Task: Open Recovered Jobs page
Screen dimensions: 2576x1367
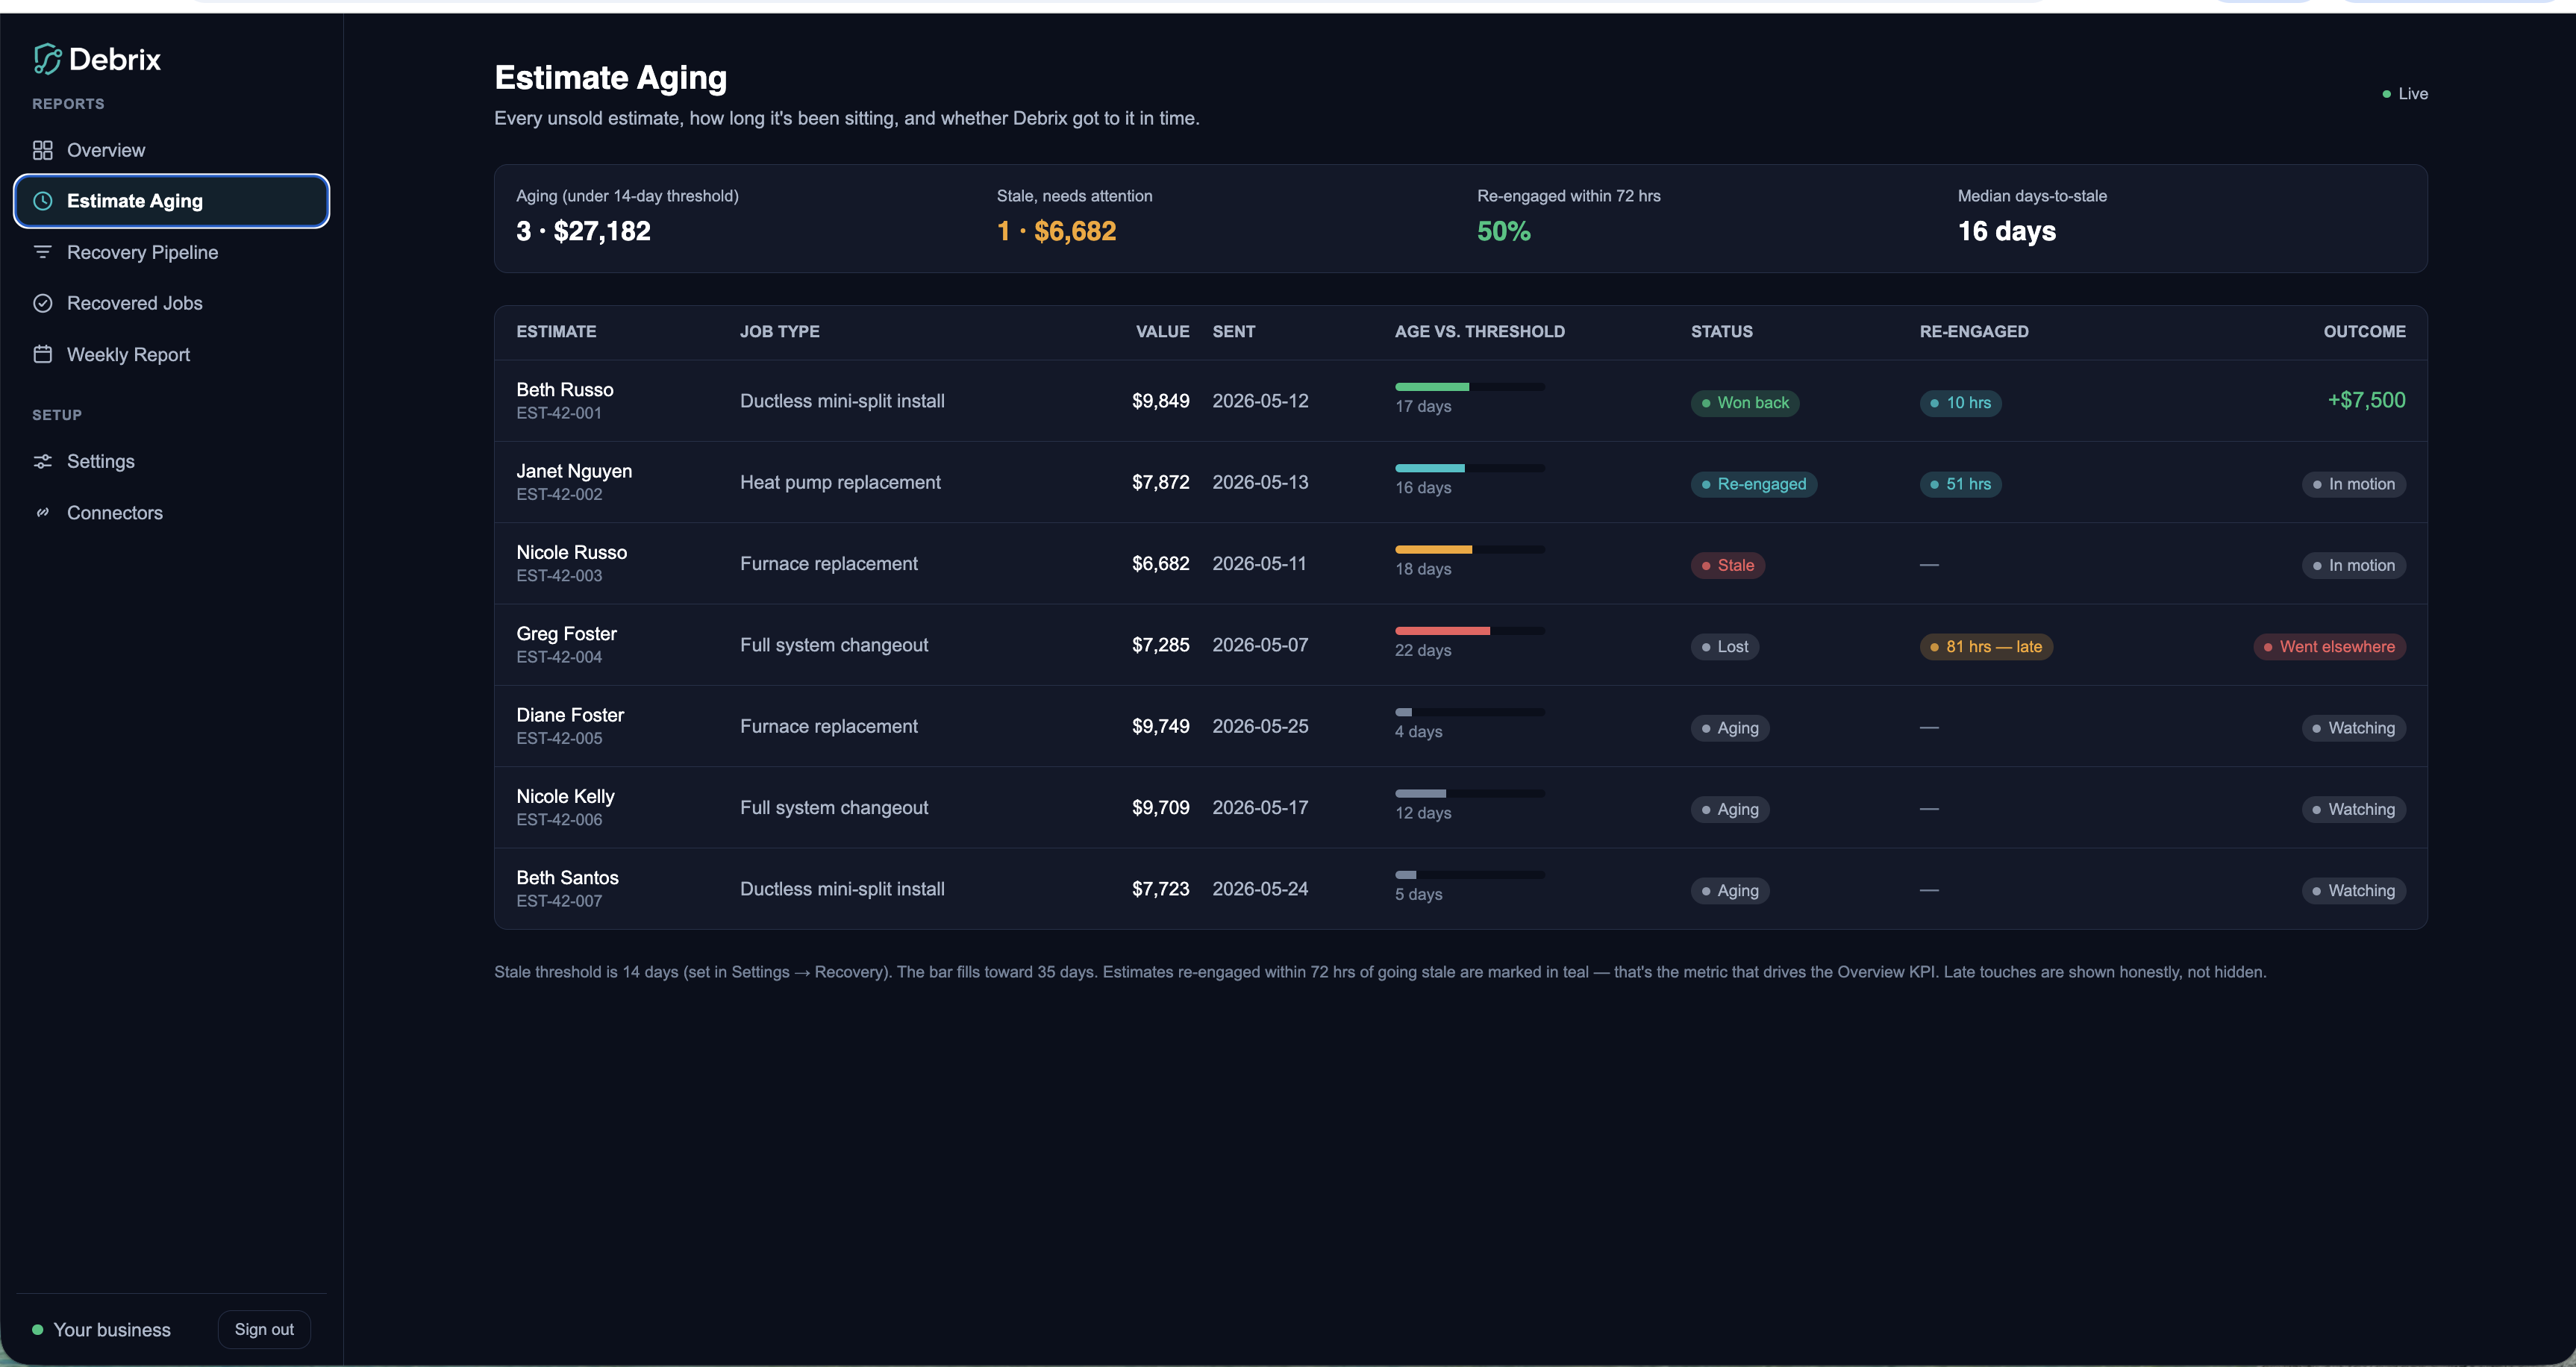Action: coord(171,303)
